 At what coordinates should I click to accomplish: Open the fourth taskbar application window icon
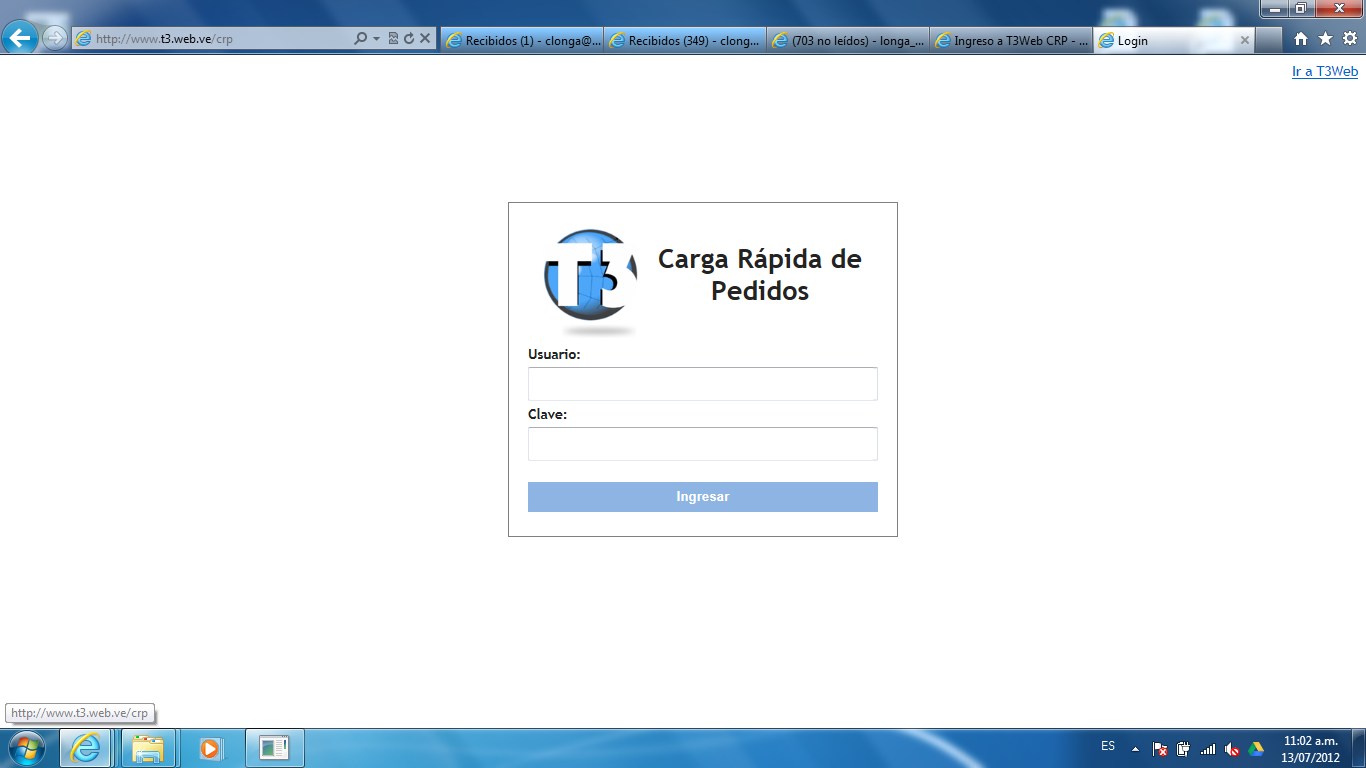[x=274, y=748]
